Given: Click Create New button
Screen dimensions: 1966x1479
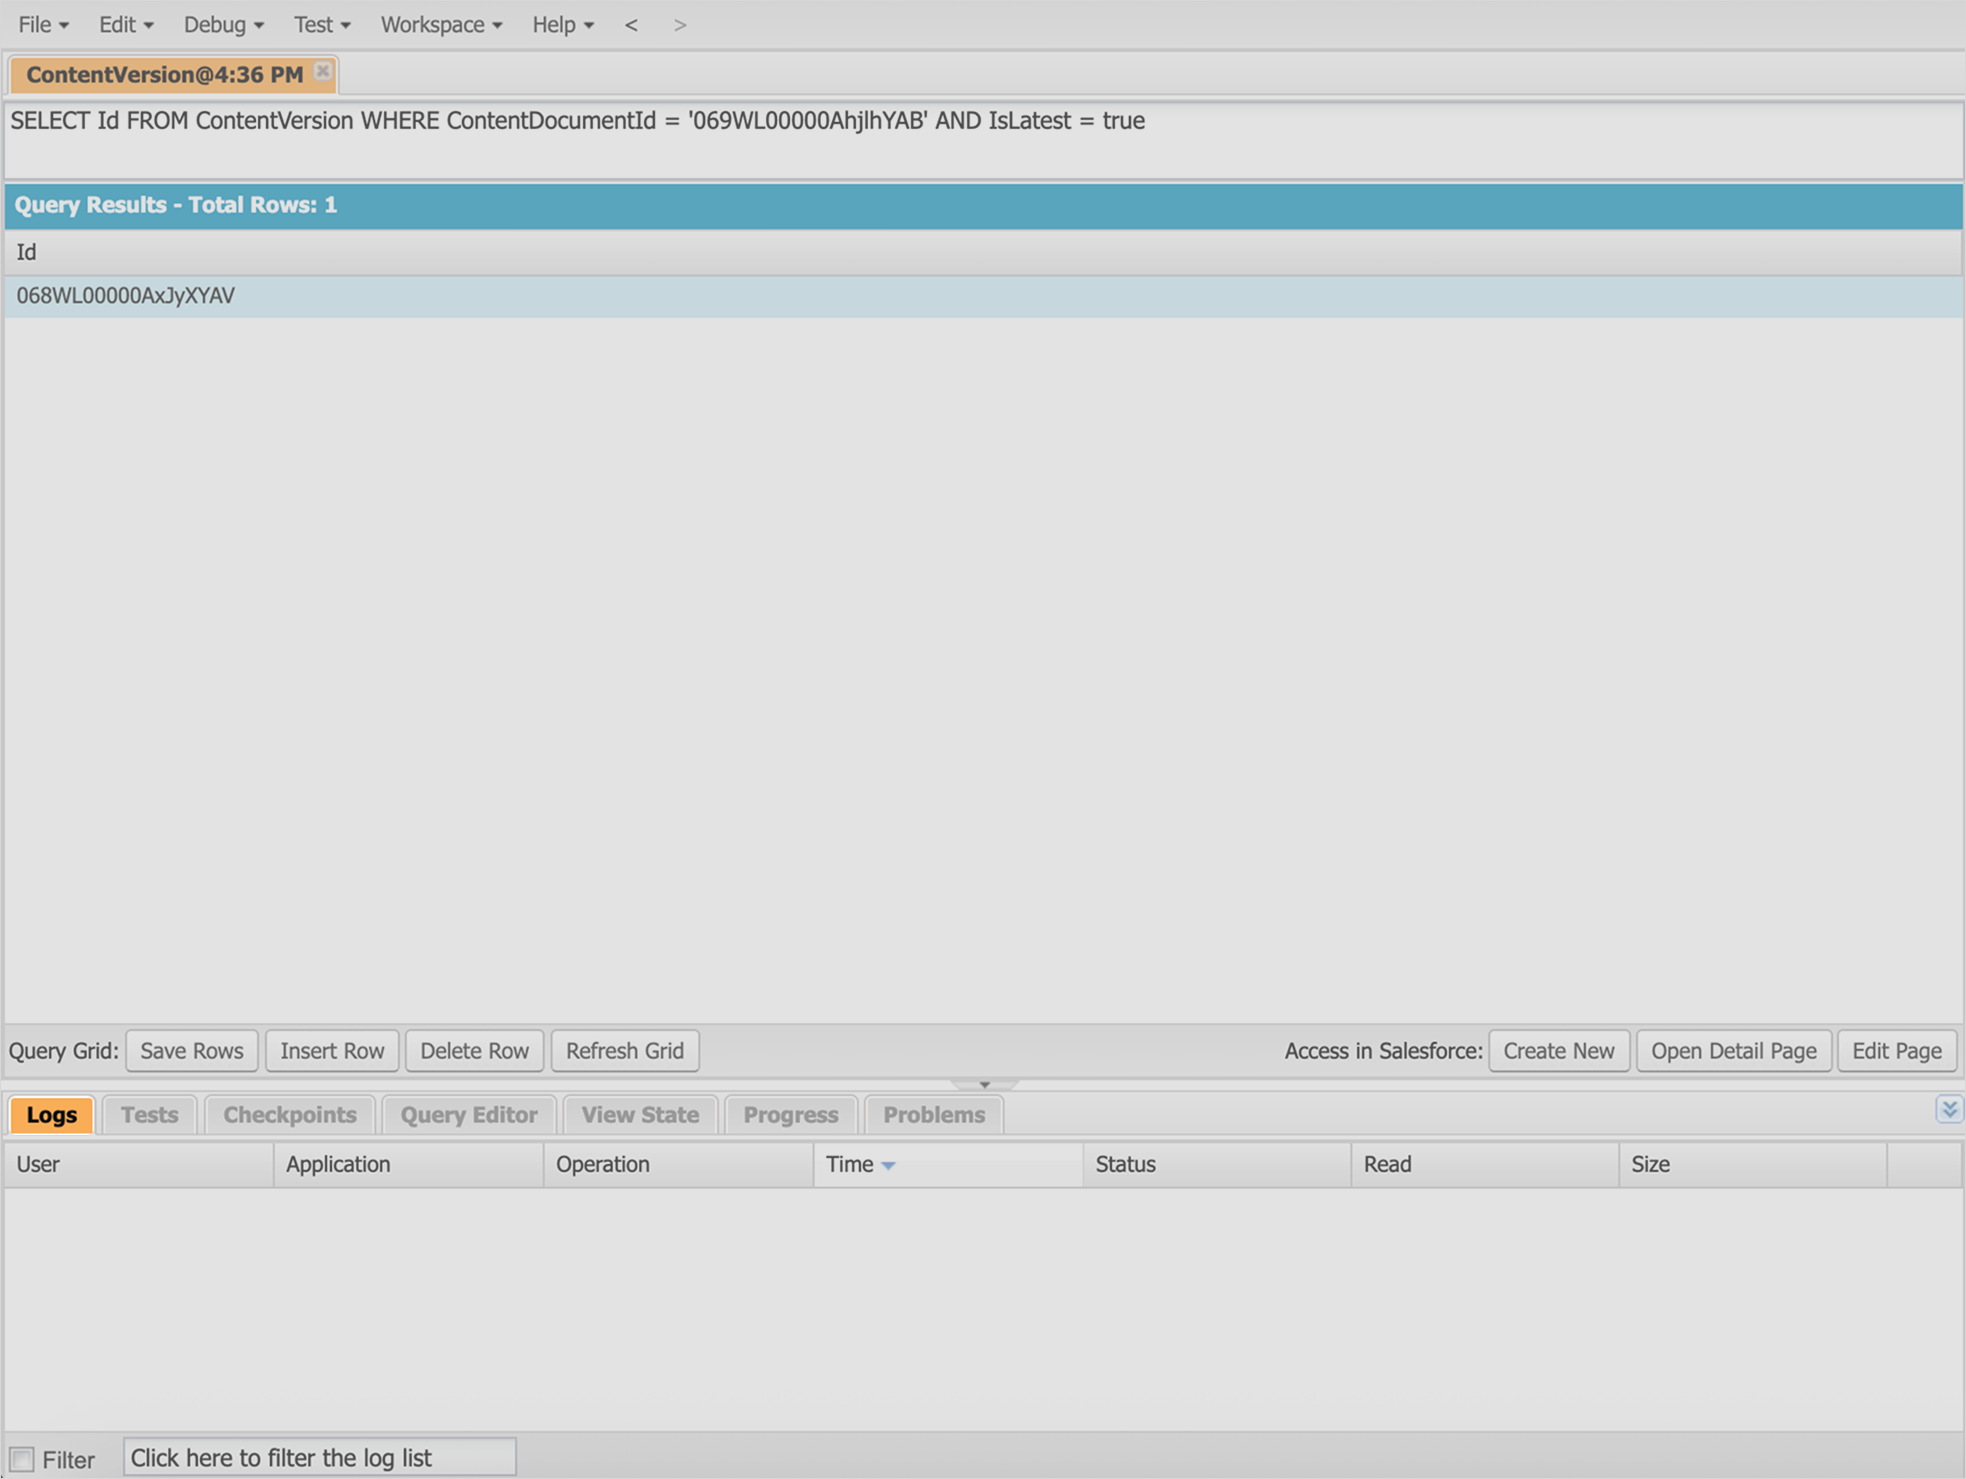Looking at the screenshot, I should pyautogui.click(x=1559, y=1051).
